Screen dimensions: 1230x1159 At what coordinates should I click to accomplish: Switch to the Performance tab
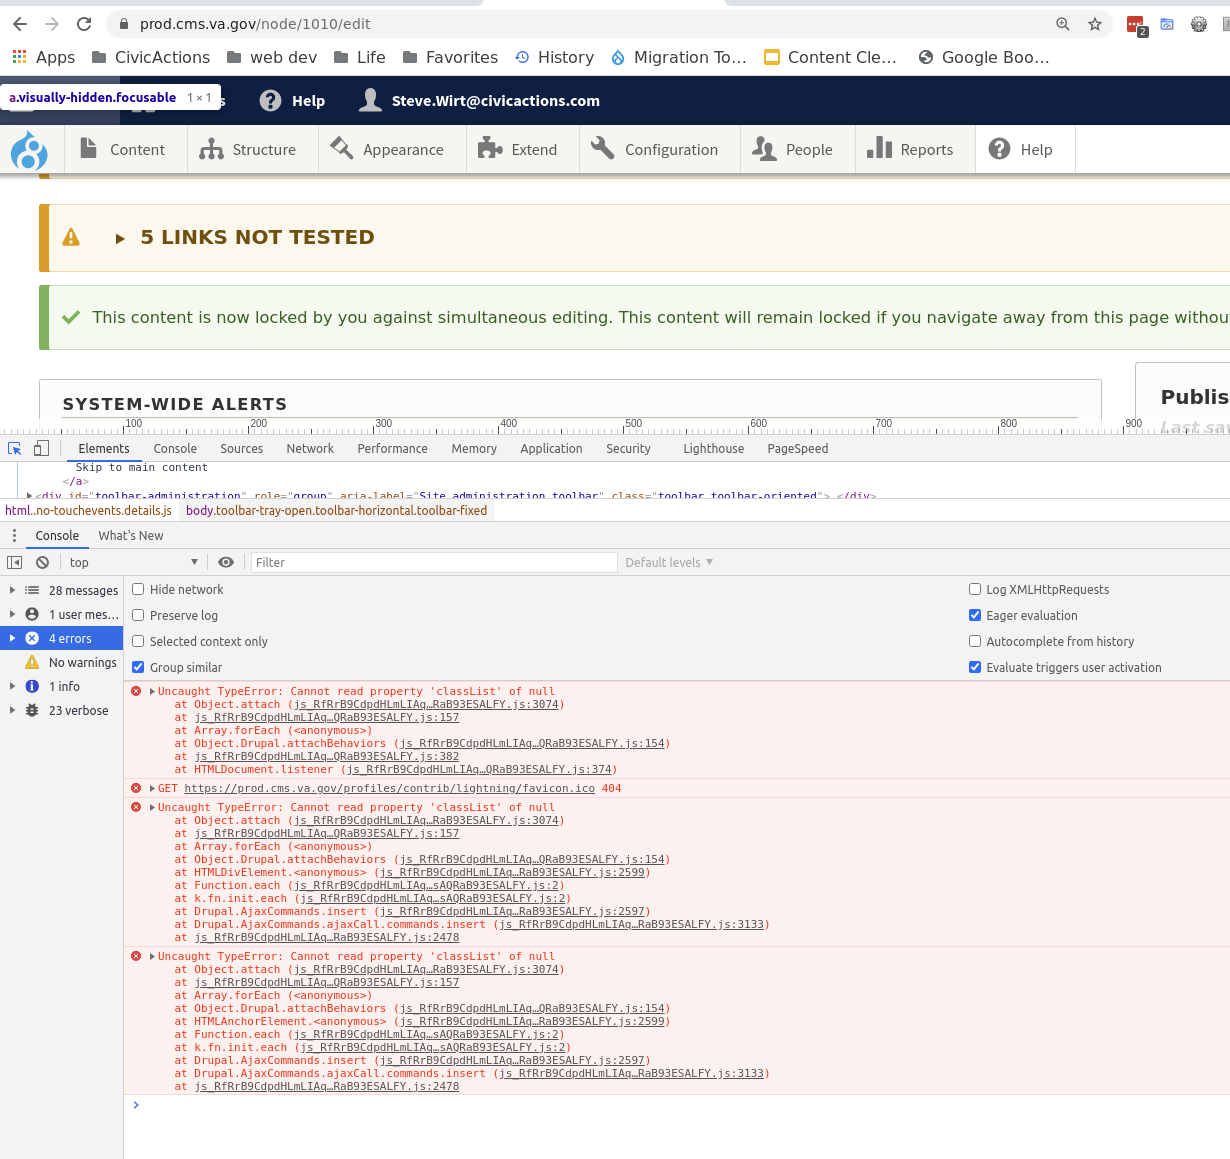(x=393, y=449)
